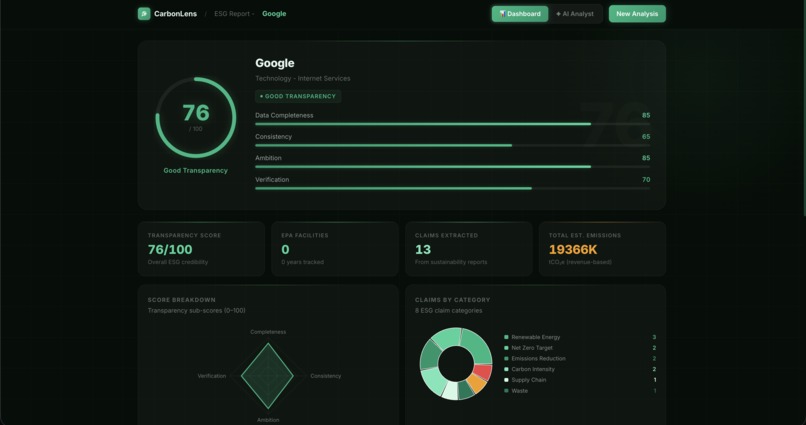Select the Claims Extracted 13 value
The height and width of the screenshot is (425, 806).
pos(423,250)
